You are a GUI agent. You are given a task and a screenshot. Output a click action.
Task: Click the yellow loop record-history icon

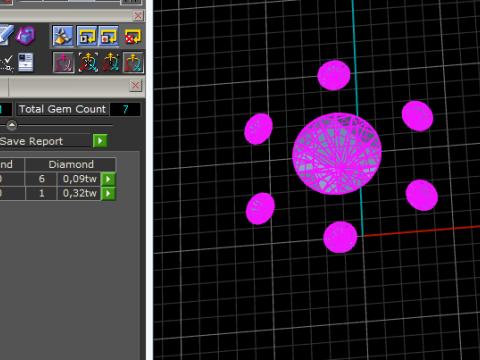109,36
